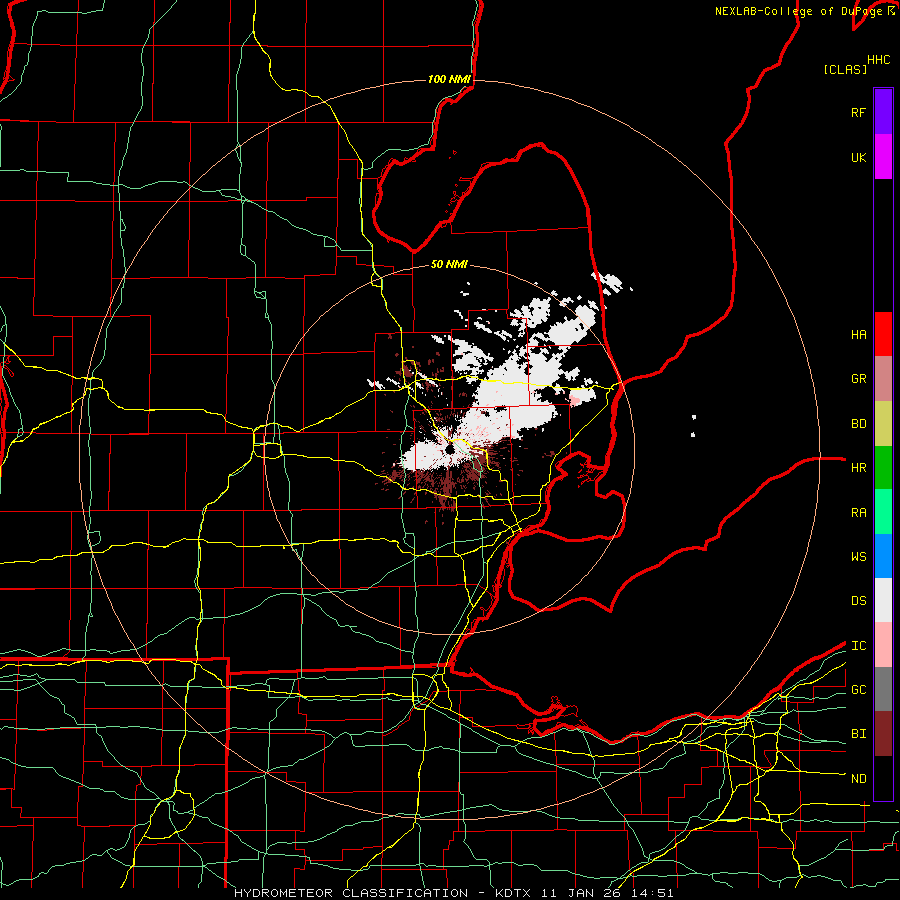
Task: Click the "14:51" timestamp text
Action: [x=654, y=893]
